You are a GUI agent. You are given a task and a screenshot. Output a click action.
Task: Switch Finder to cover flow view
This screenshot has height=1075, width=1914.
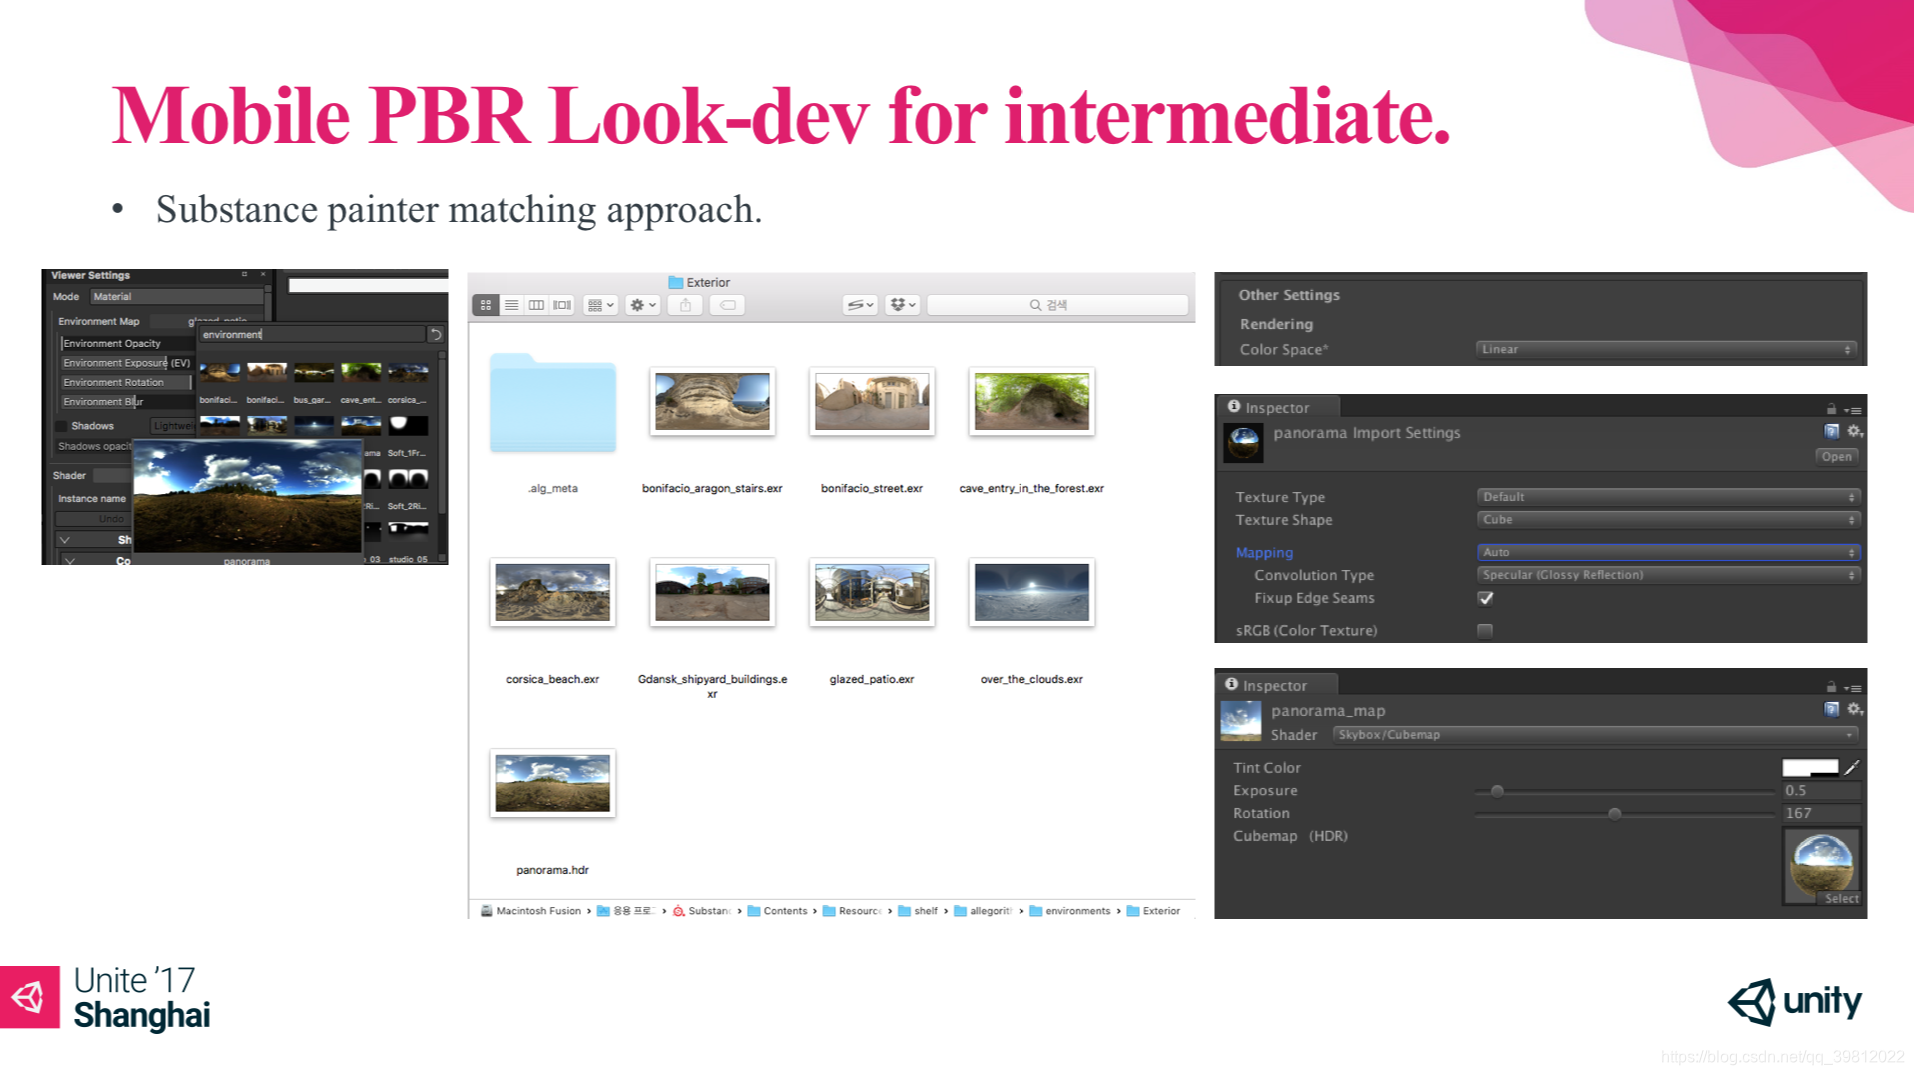pos(562,305)
